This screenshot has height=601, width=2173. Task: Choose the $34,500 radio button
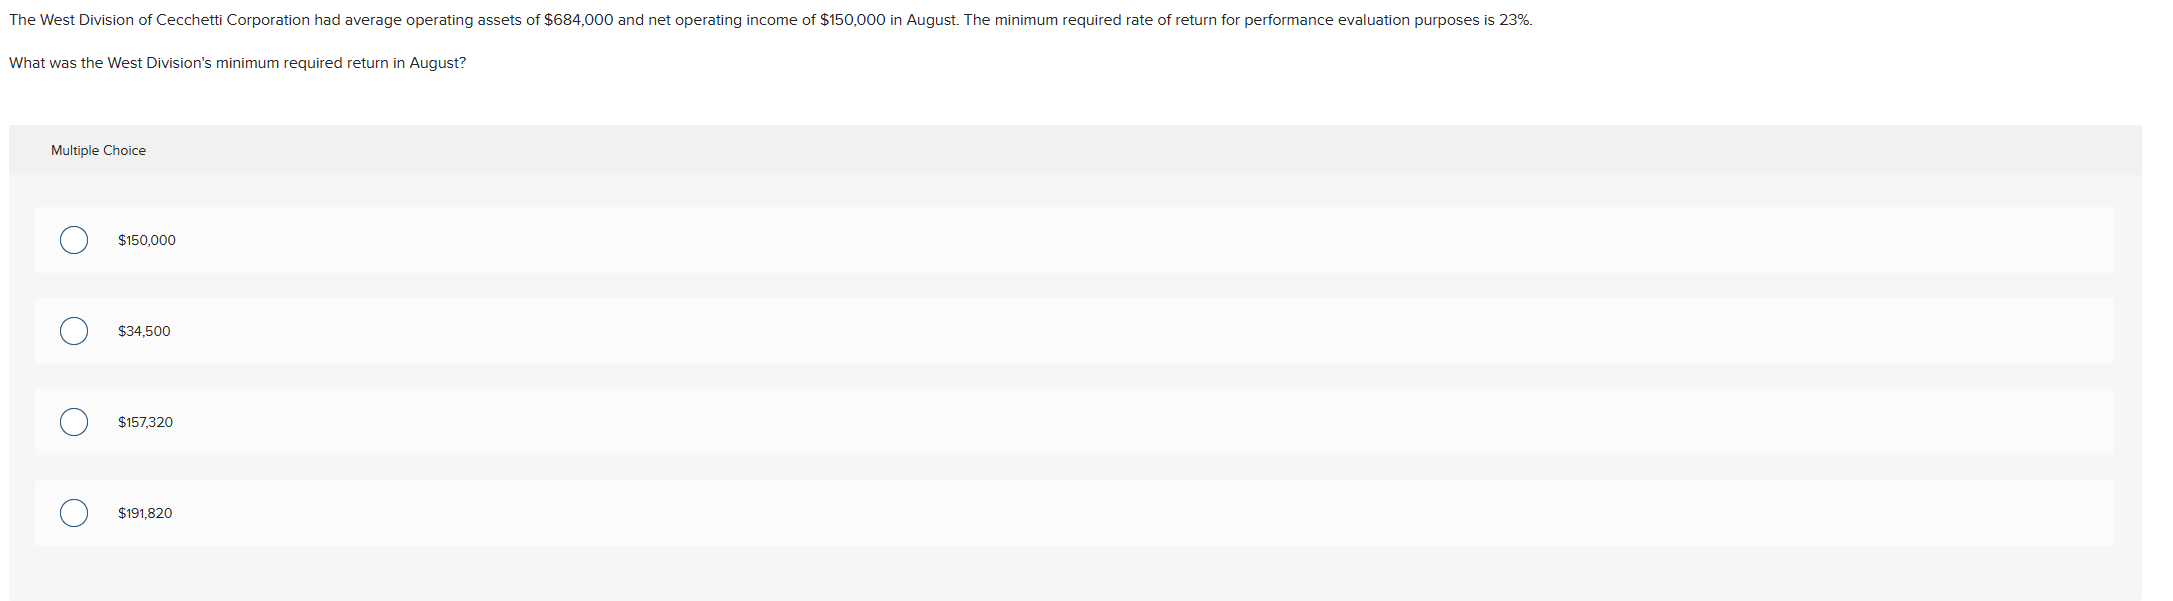point(74,331)
